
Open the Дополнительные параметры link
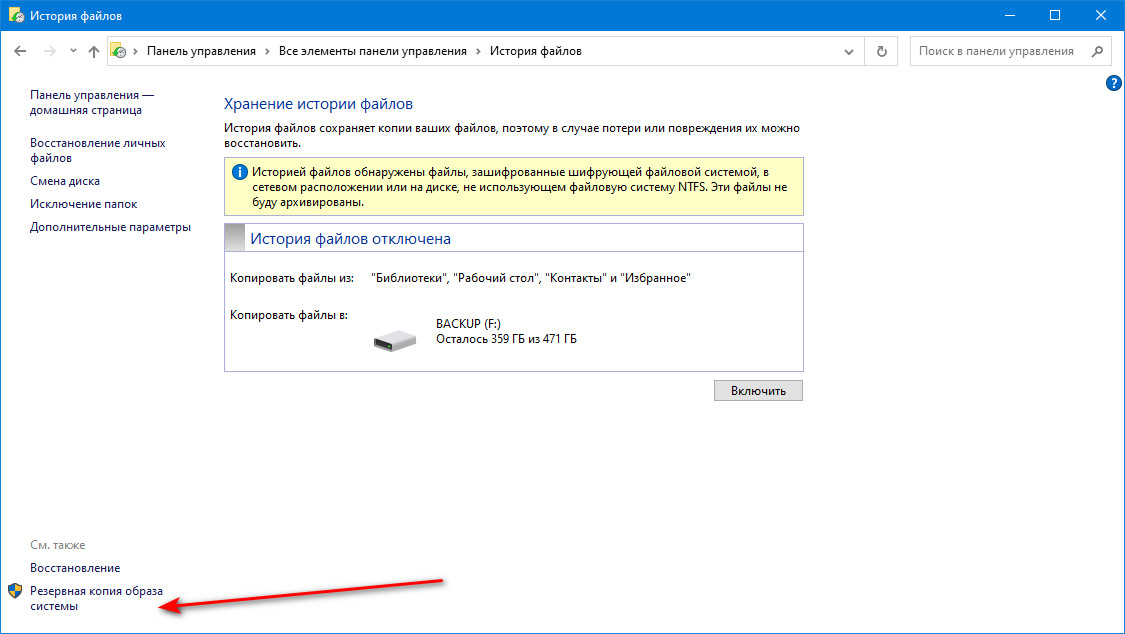pyautogui.click(x=110, y=227)
